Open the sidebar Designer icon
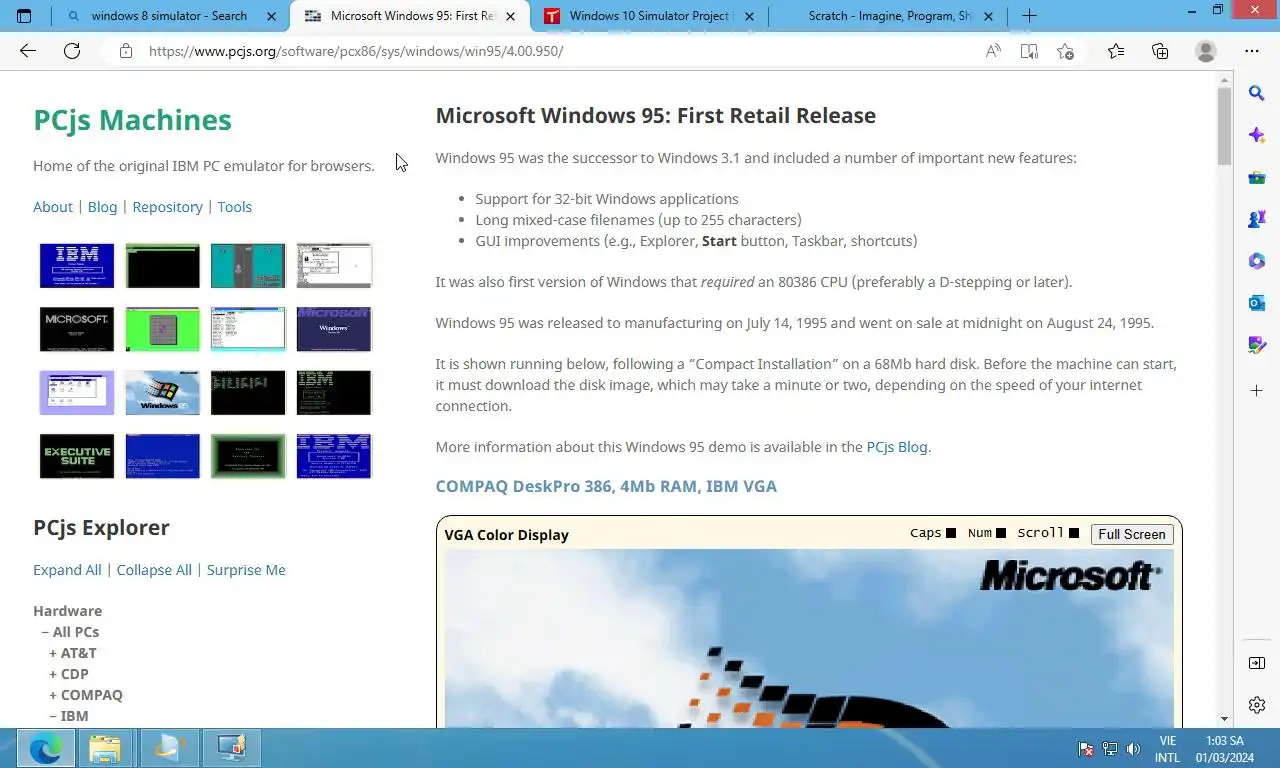This screenshot has width=1280, height=768. 1257,345
